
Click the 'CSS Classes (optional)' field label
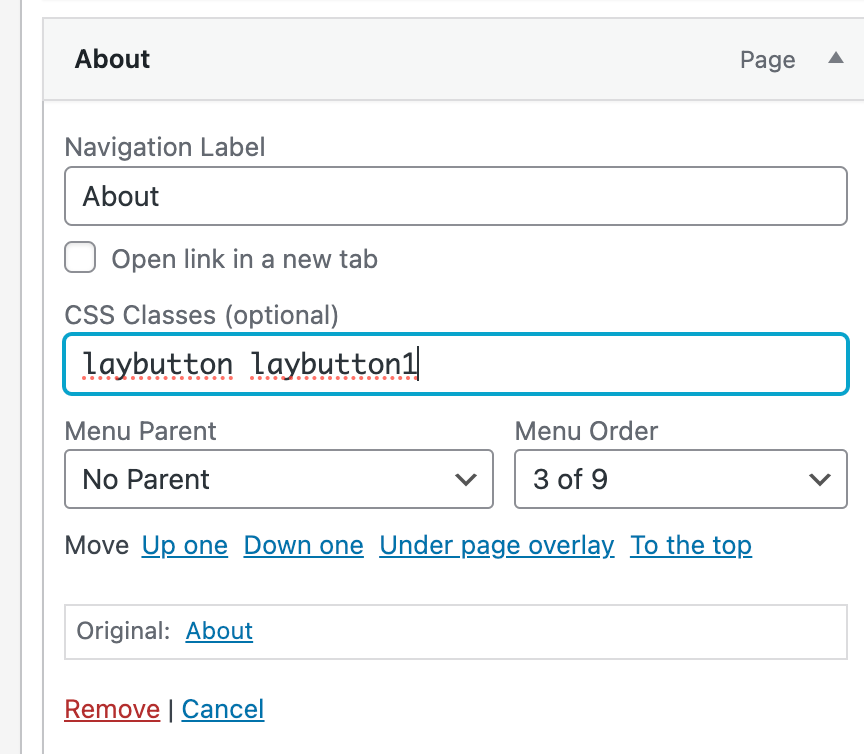(201, 316)
